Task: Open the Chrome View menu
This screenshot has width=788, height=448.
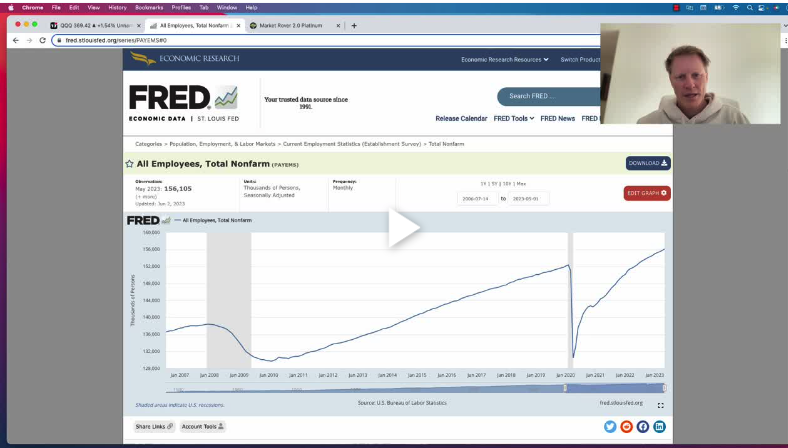Action: pos(93,8)
